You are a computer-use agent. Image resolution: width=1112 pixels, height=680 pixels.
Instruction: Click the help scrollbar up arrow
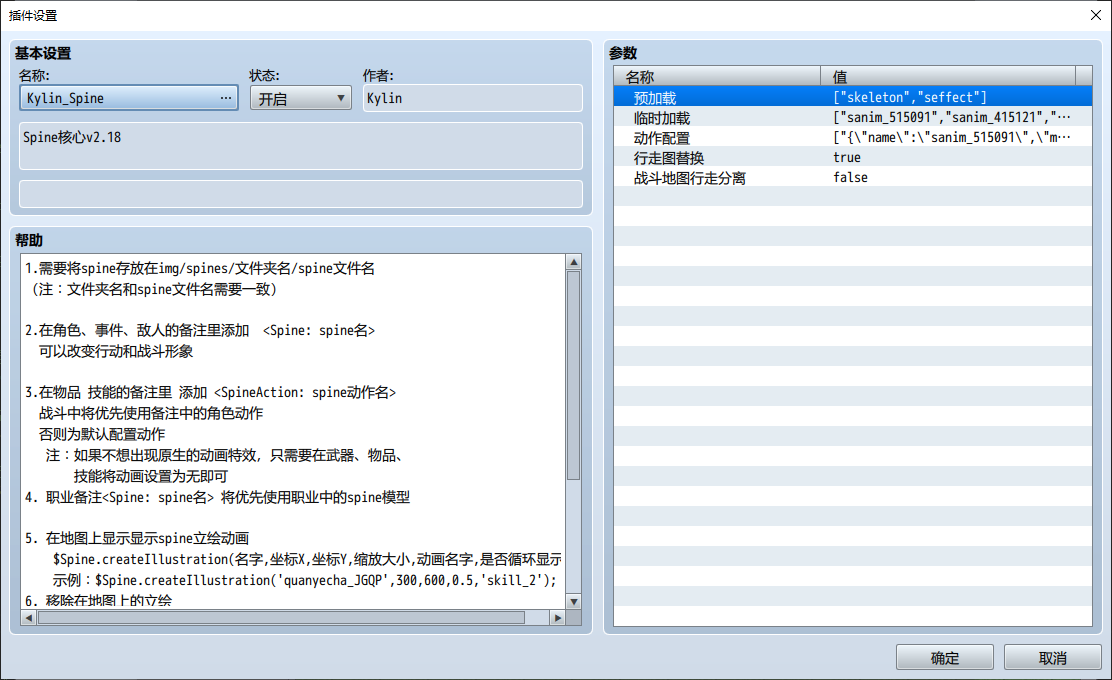[574, 262]
